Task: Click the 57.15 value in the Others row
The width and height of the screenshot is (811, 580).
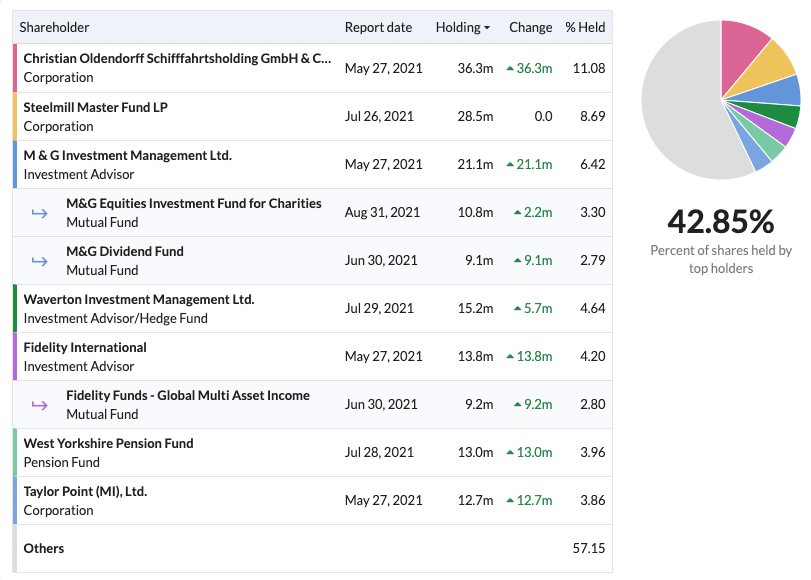Action: tap(589, 548)
